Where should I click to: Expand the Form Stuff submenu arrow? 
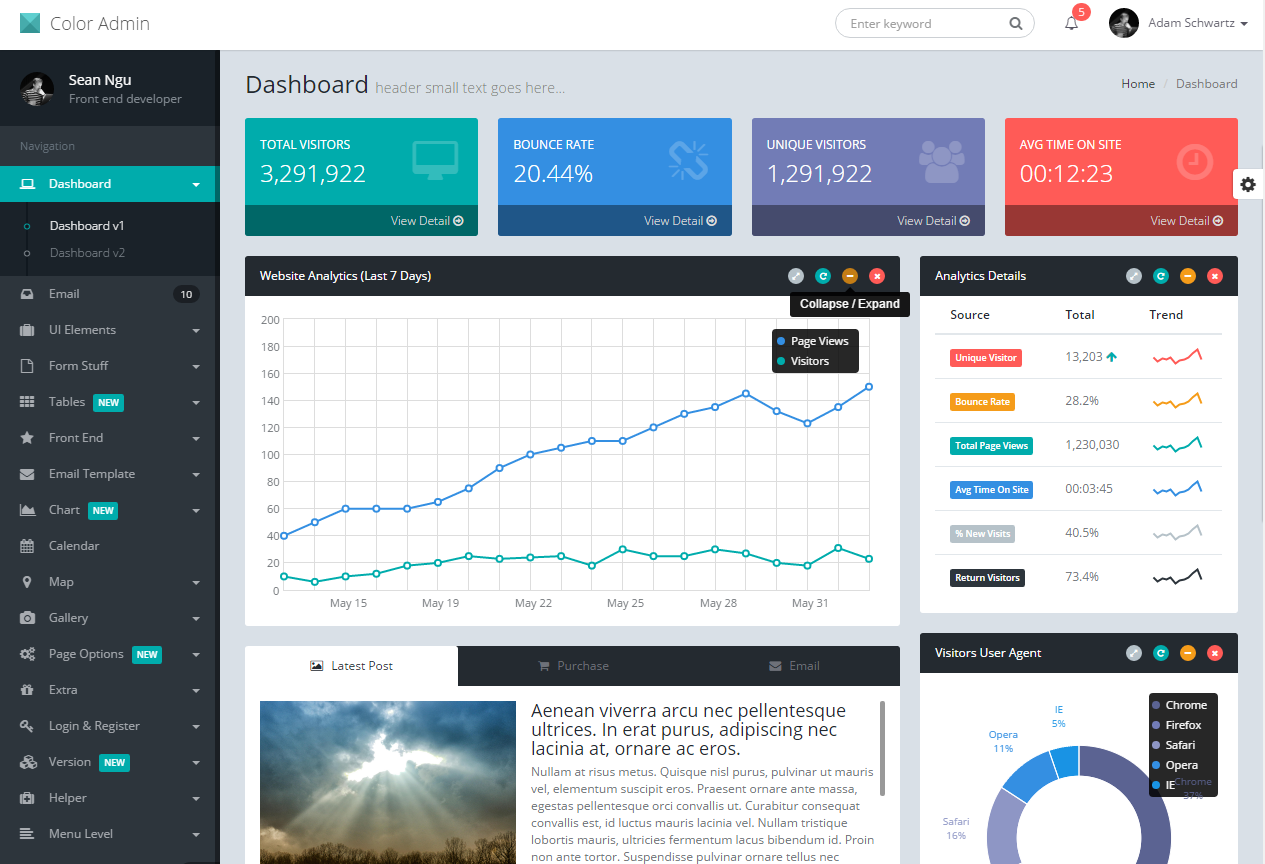click(196, 367)
